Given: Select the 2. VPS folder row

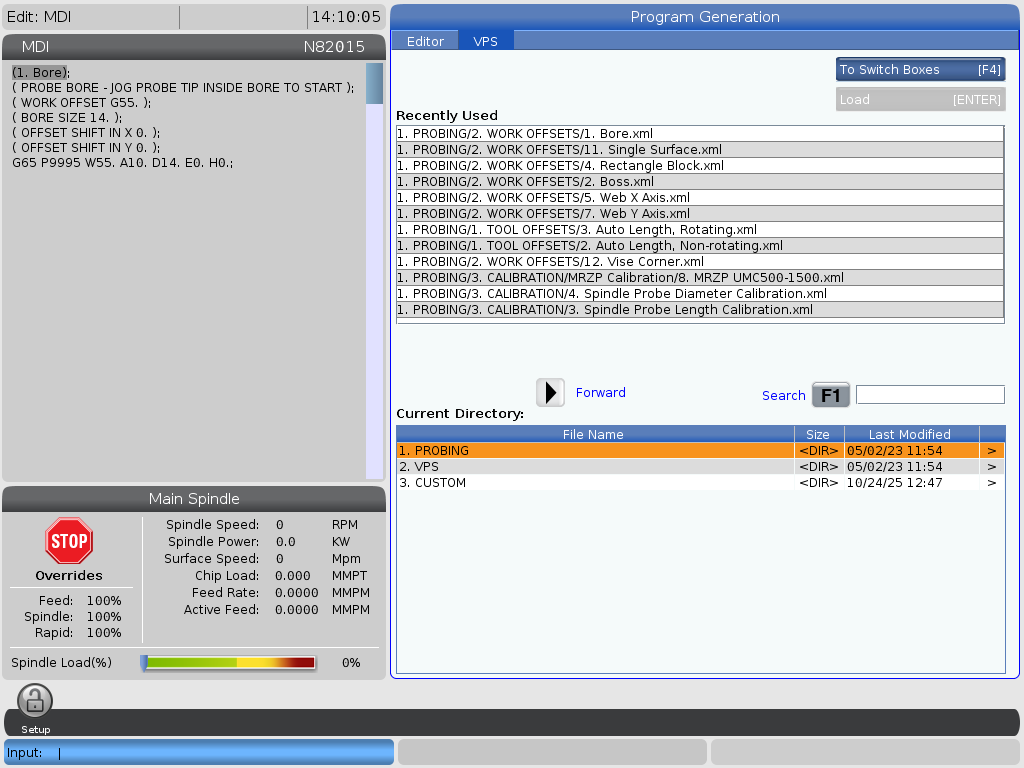Looking at the screenshot, I should [700, 466].
